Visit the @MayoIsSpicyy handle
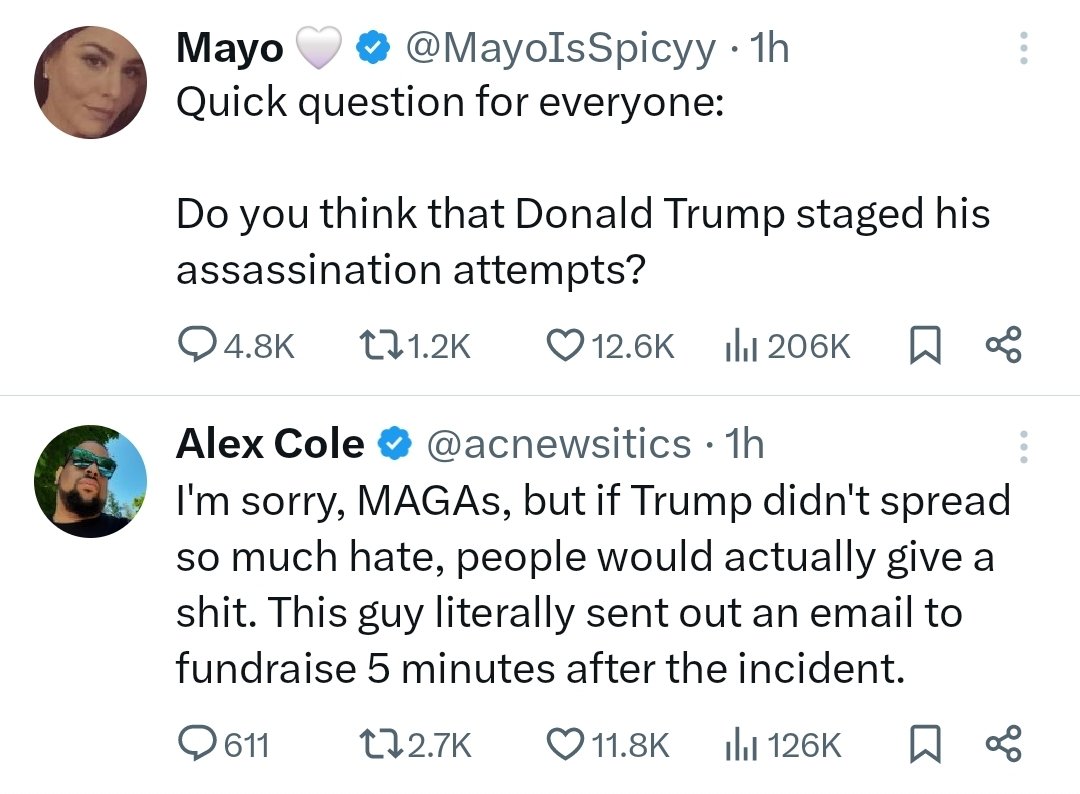The image size is (1080, 794). coord(559,49)
